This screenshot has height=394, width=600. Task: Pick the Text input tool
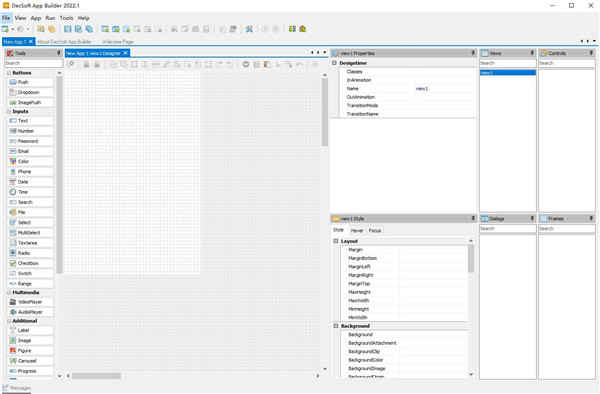click(31, 121)
